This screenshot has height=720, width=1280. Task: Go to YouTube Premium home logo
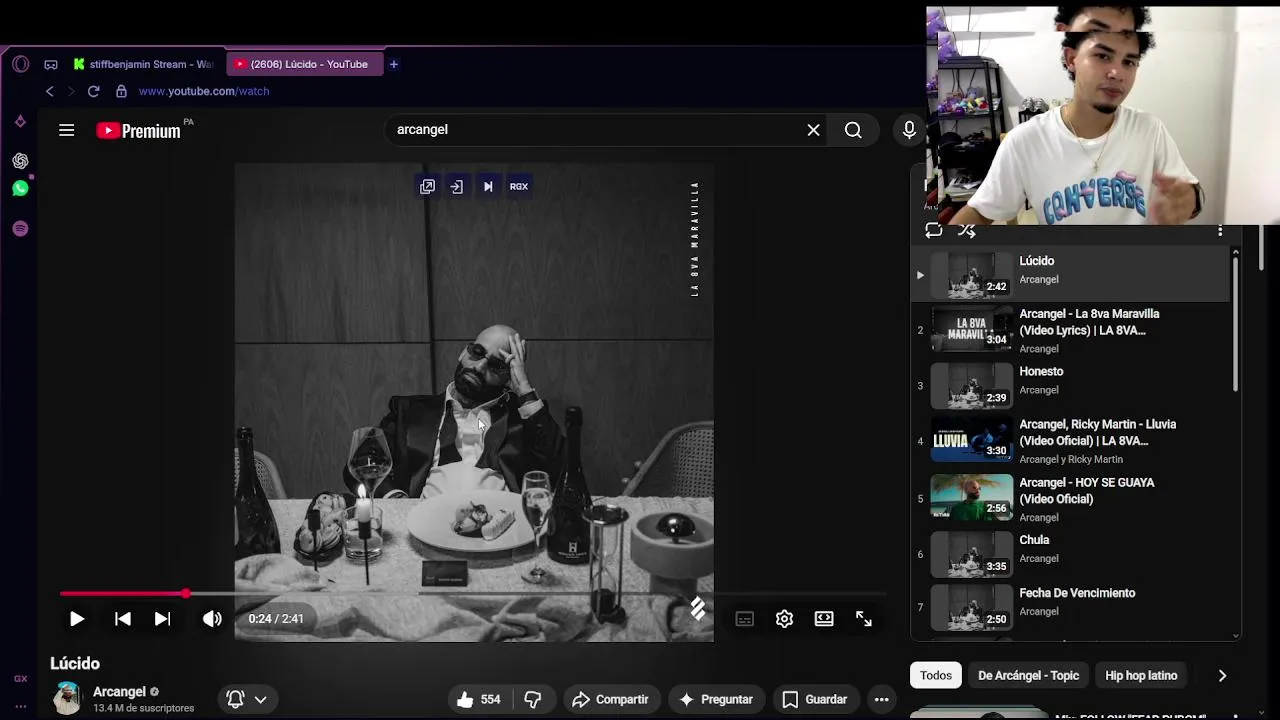(140, 131)
